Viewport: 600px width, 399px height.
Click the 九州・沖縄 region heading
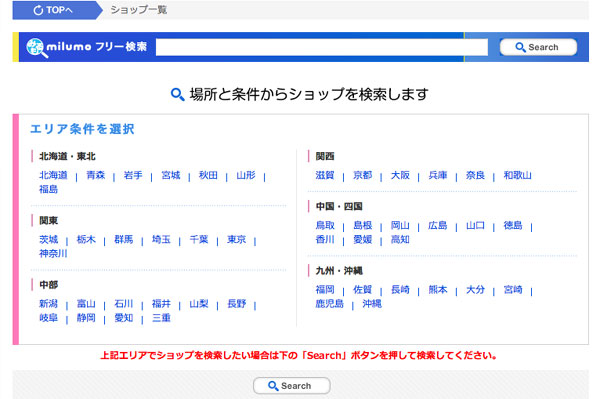pyautogui.click(x=339, y=271)
